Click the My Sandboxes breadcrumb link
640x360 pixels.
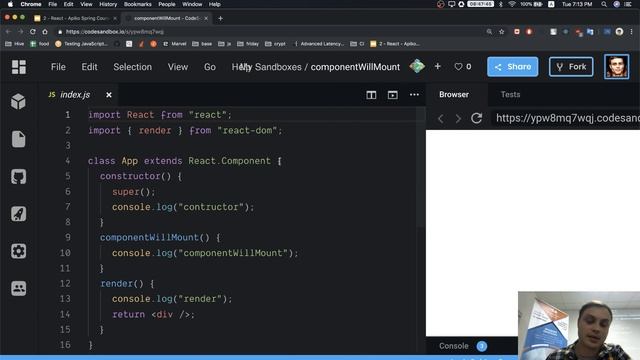(270, 67)
